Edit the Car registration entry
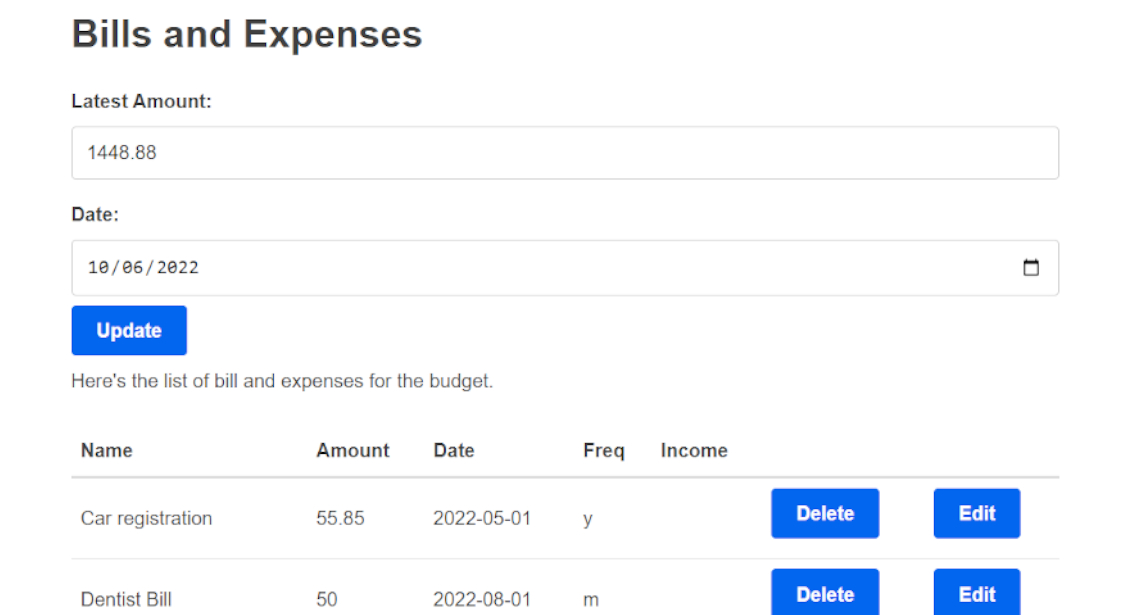Screen dimensions: 1145x615 coord(976,513)
